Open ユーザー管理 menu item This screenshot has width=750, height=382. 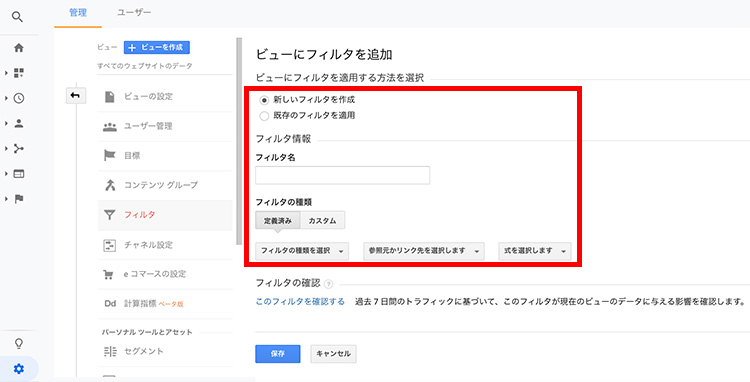165,127
